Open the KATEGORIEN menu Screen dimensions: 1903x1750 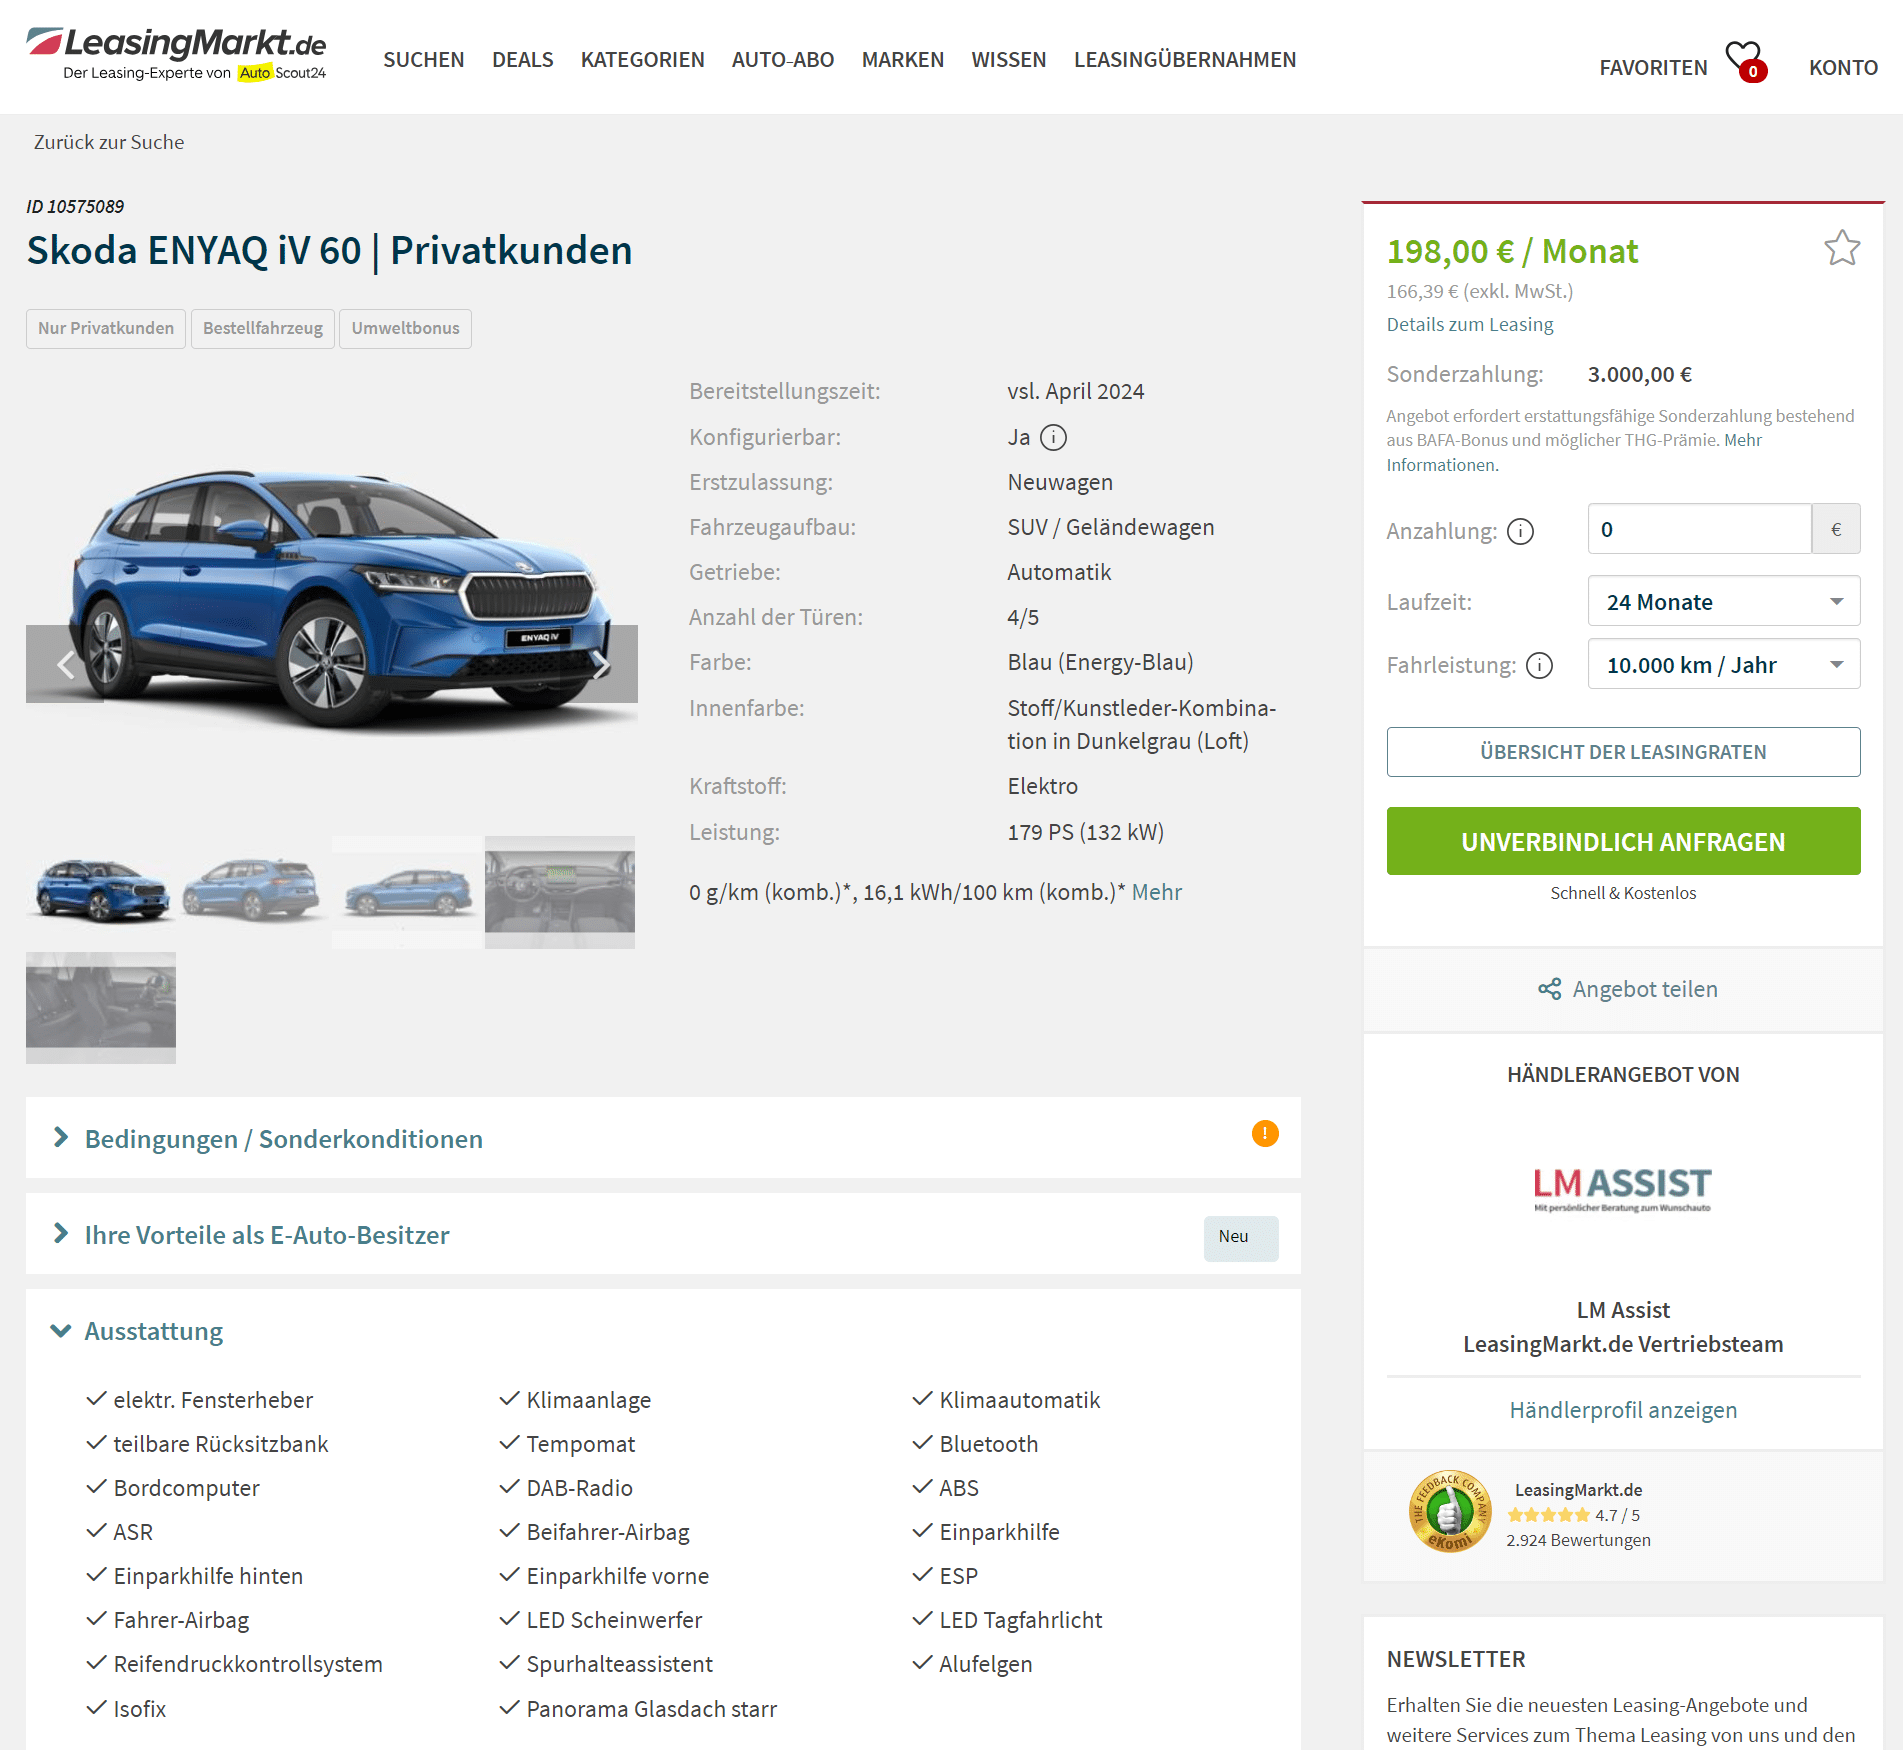642,60
